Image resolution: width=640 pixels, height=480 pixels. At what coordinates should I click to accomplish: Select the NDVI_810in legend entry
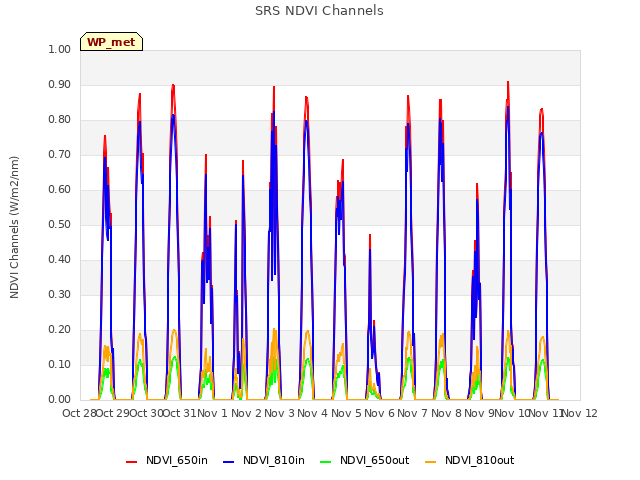(264, 460)
